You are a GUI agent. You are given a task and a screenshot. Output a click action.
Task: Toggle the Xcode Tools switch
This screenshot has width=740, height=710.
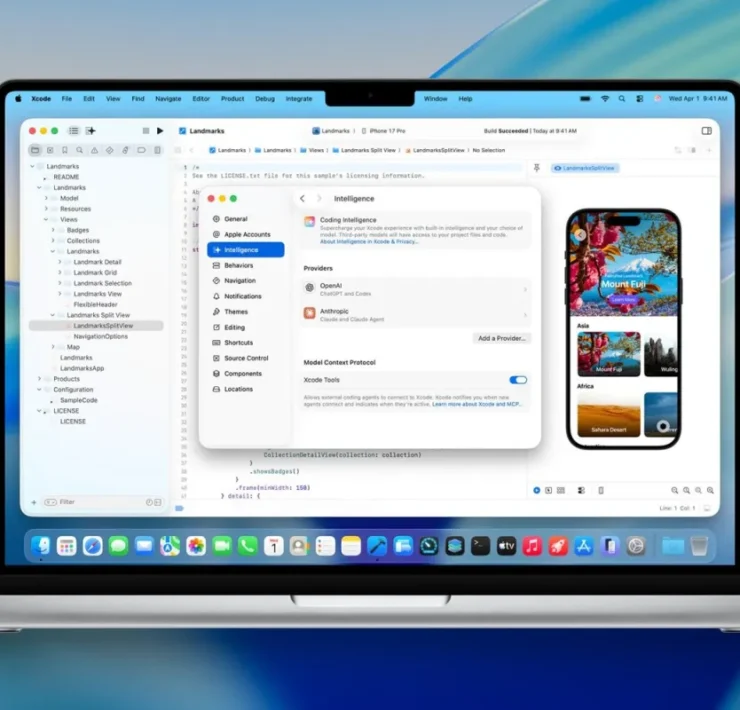(518, 380)
